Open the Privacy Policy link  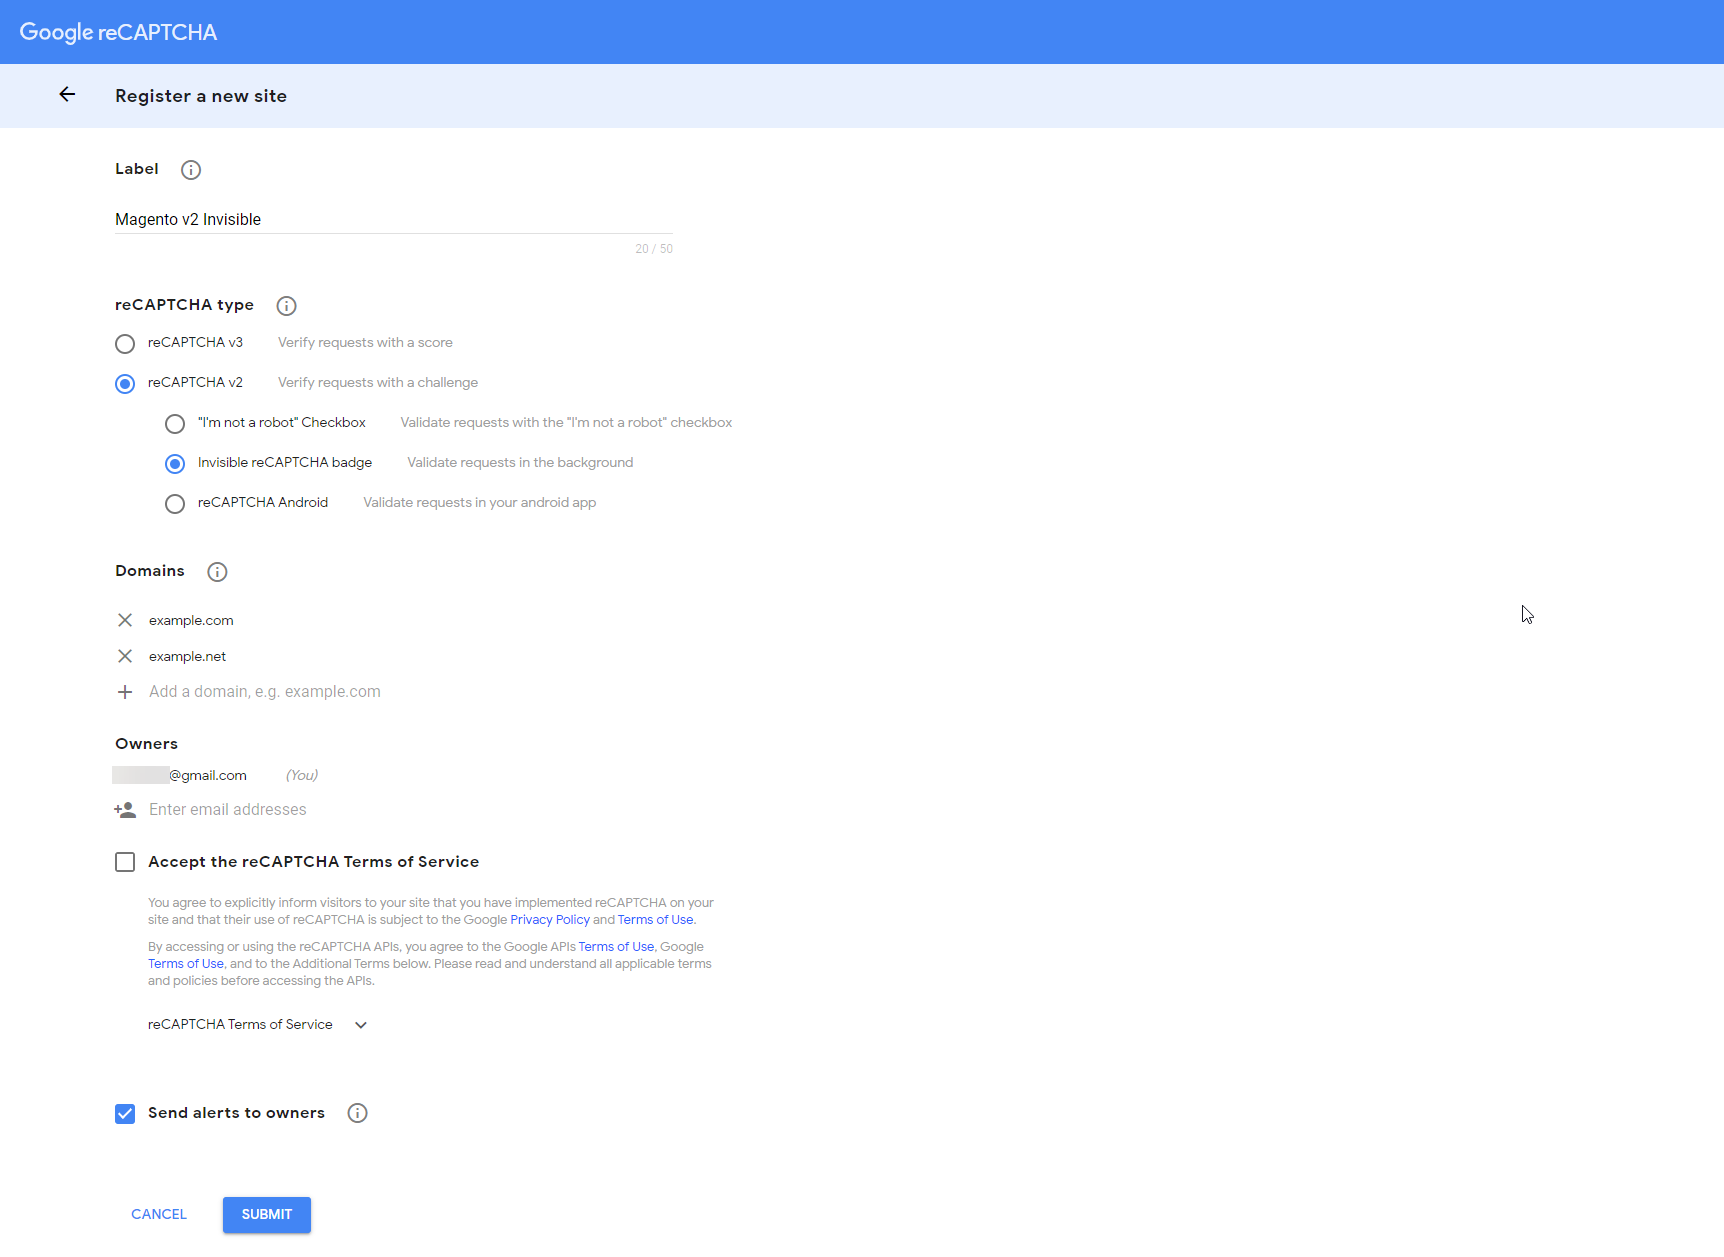coord(550,920)
